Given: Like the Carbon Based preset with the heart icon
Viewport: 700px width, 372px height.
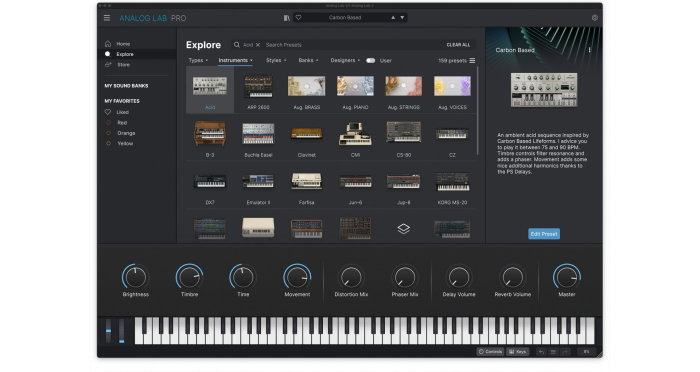Looking at the screenshot, I should [x=299, y=17].
